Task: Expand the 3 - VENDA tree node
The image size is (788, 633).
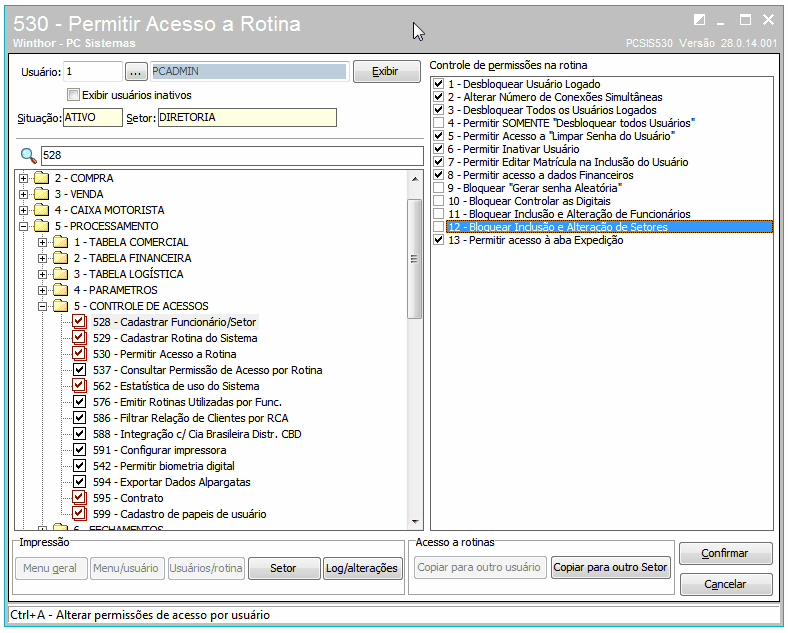Action: tap(23, 194)
